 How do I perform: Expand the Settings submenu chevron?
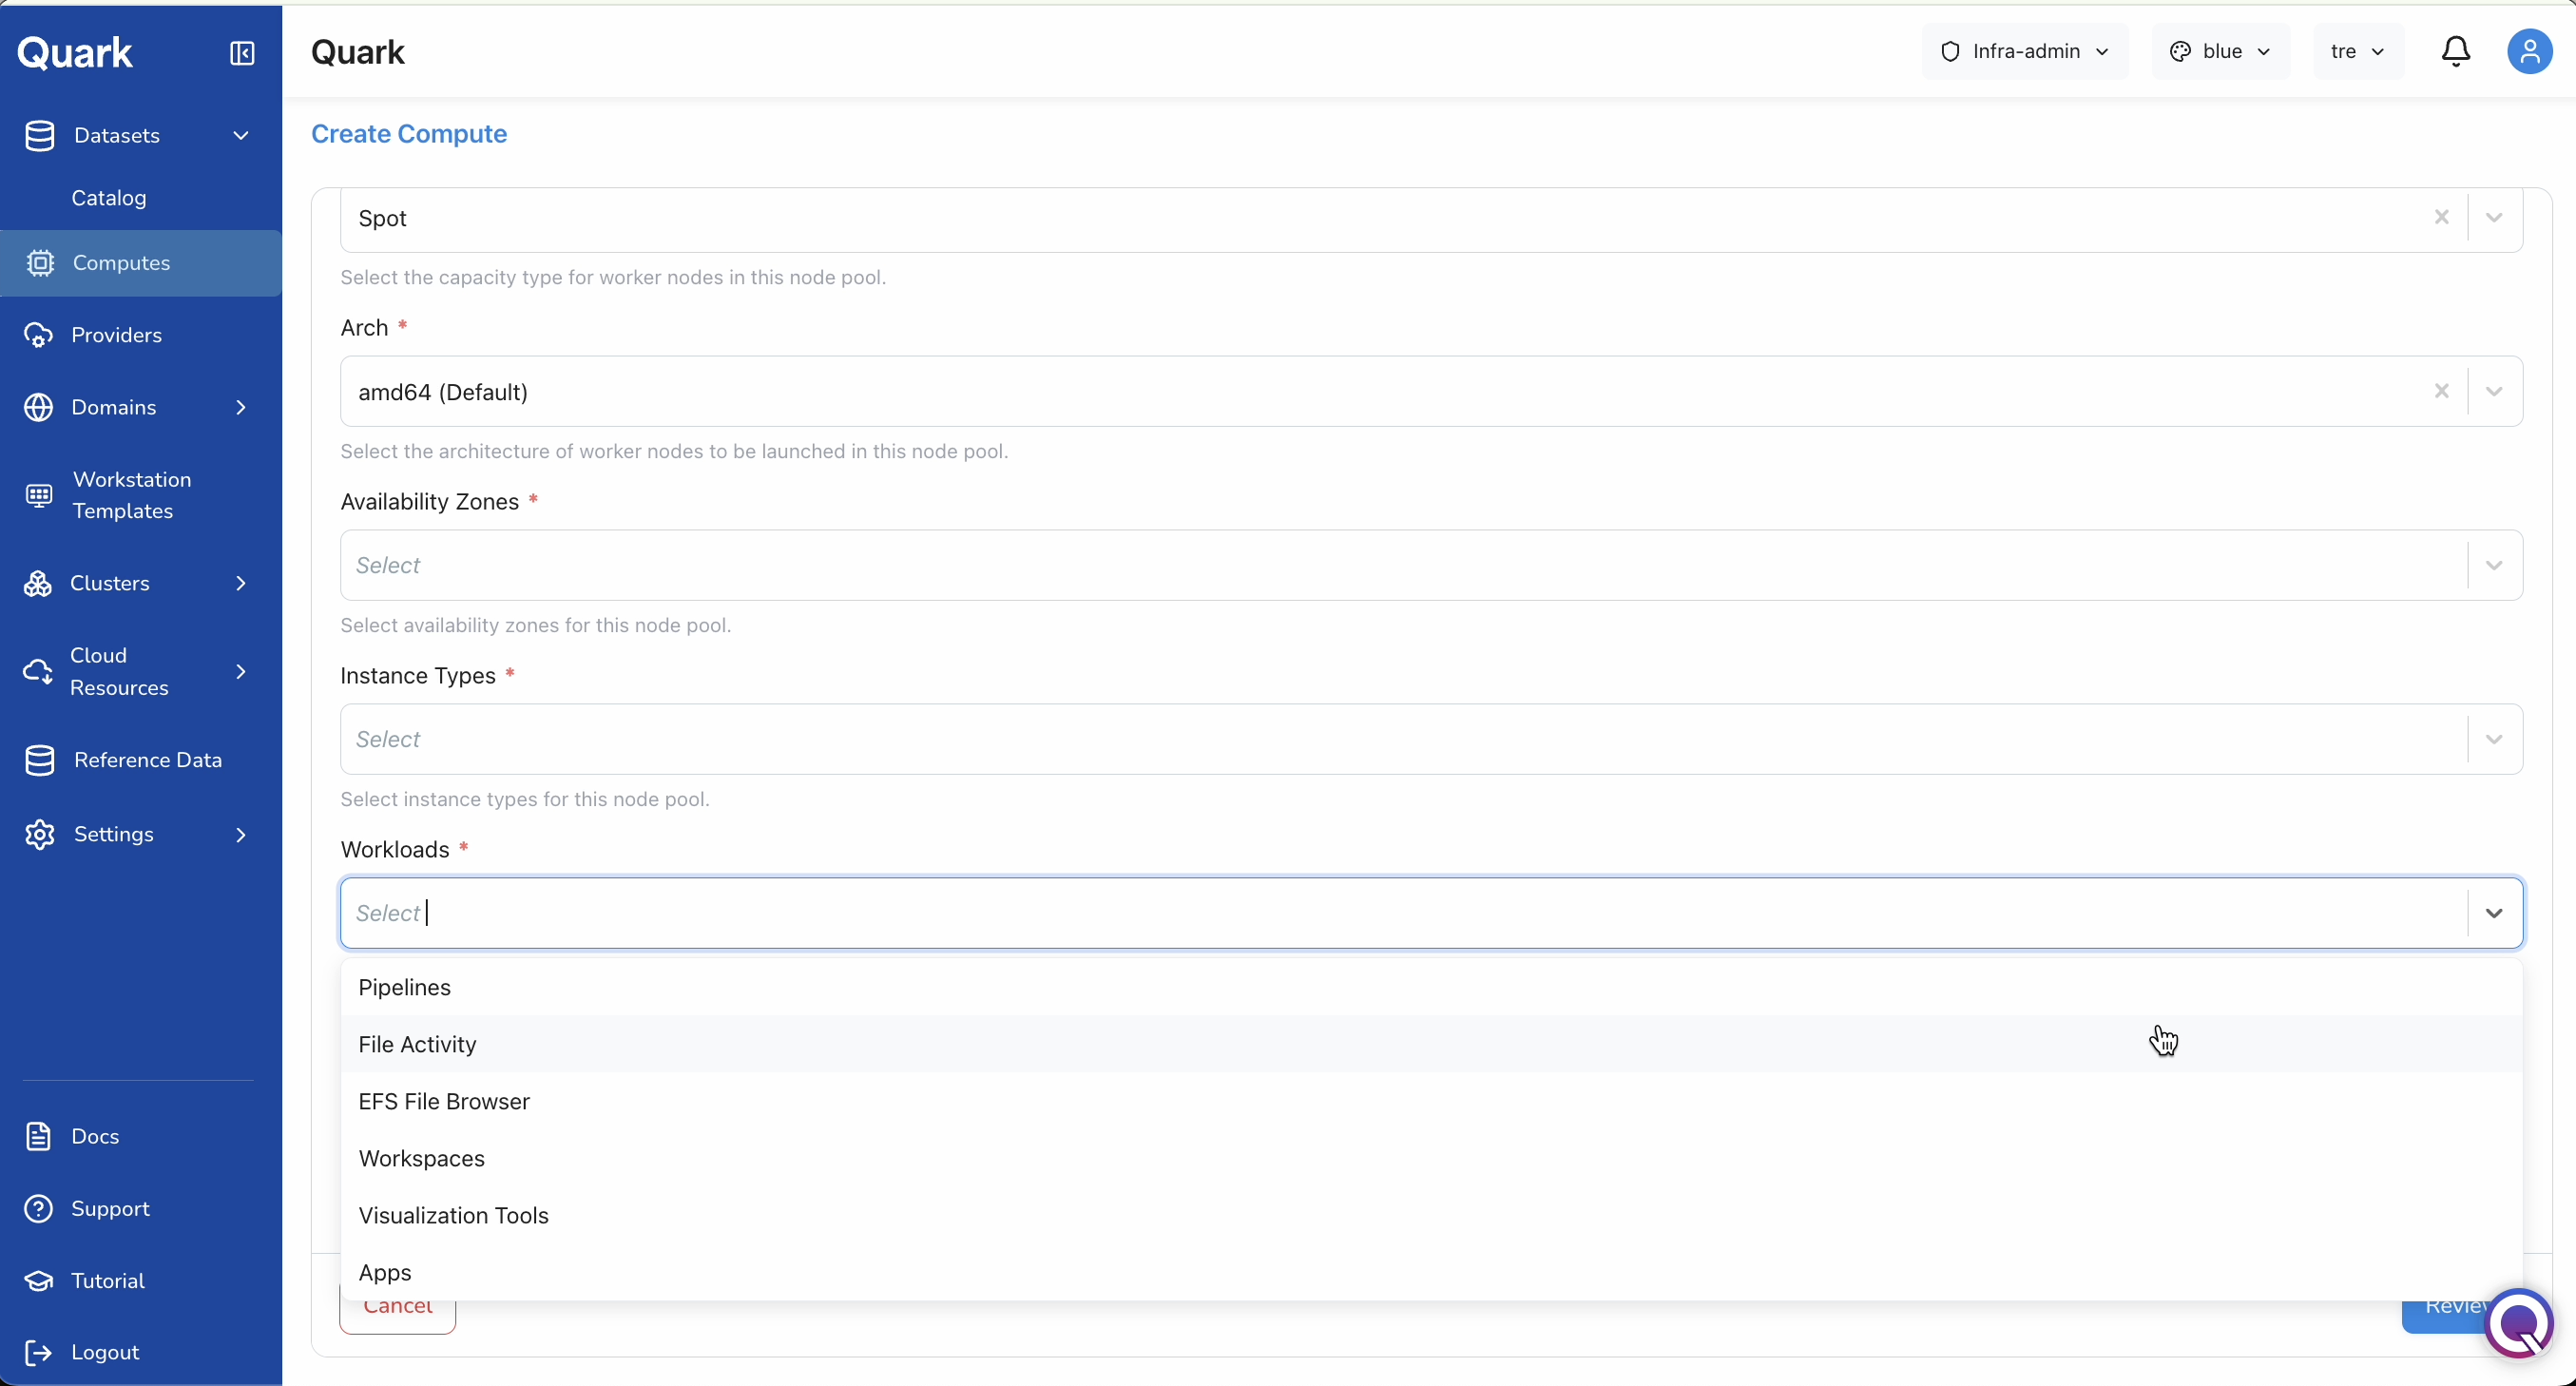[241, 835]
